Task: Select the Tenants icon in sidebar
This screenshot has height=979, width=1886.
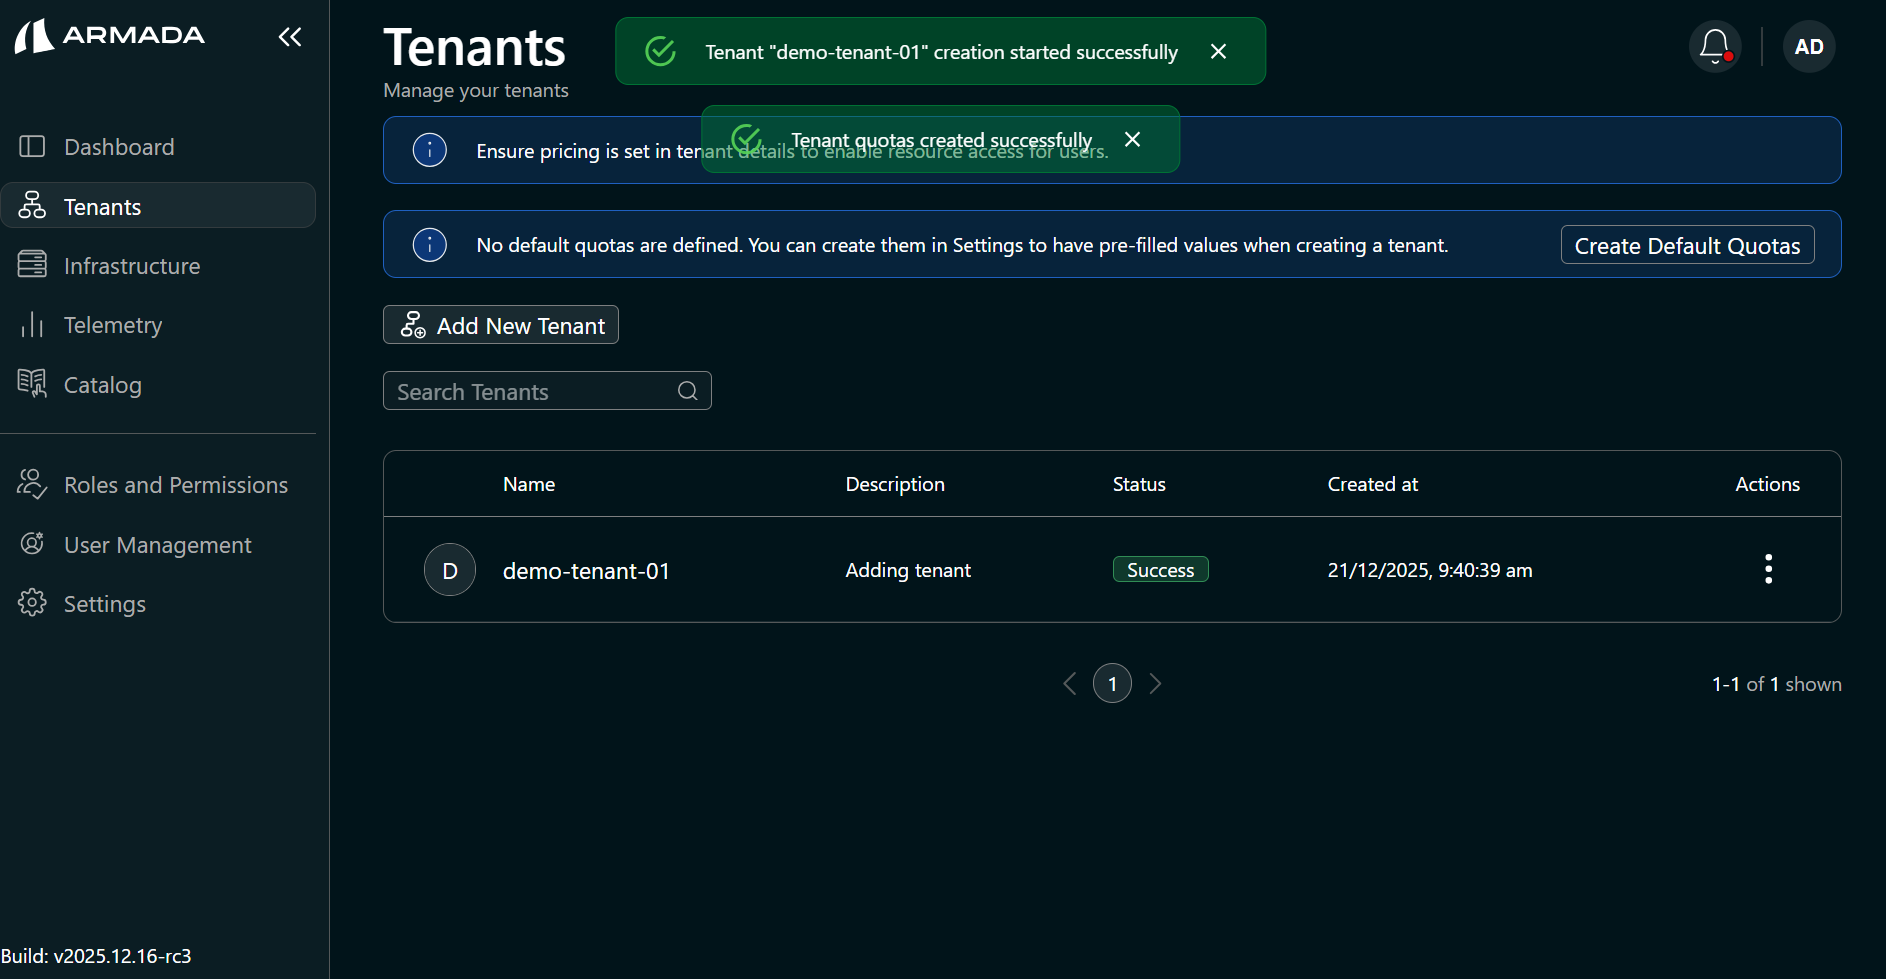Action: tap(32, 205)
